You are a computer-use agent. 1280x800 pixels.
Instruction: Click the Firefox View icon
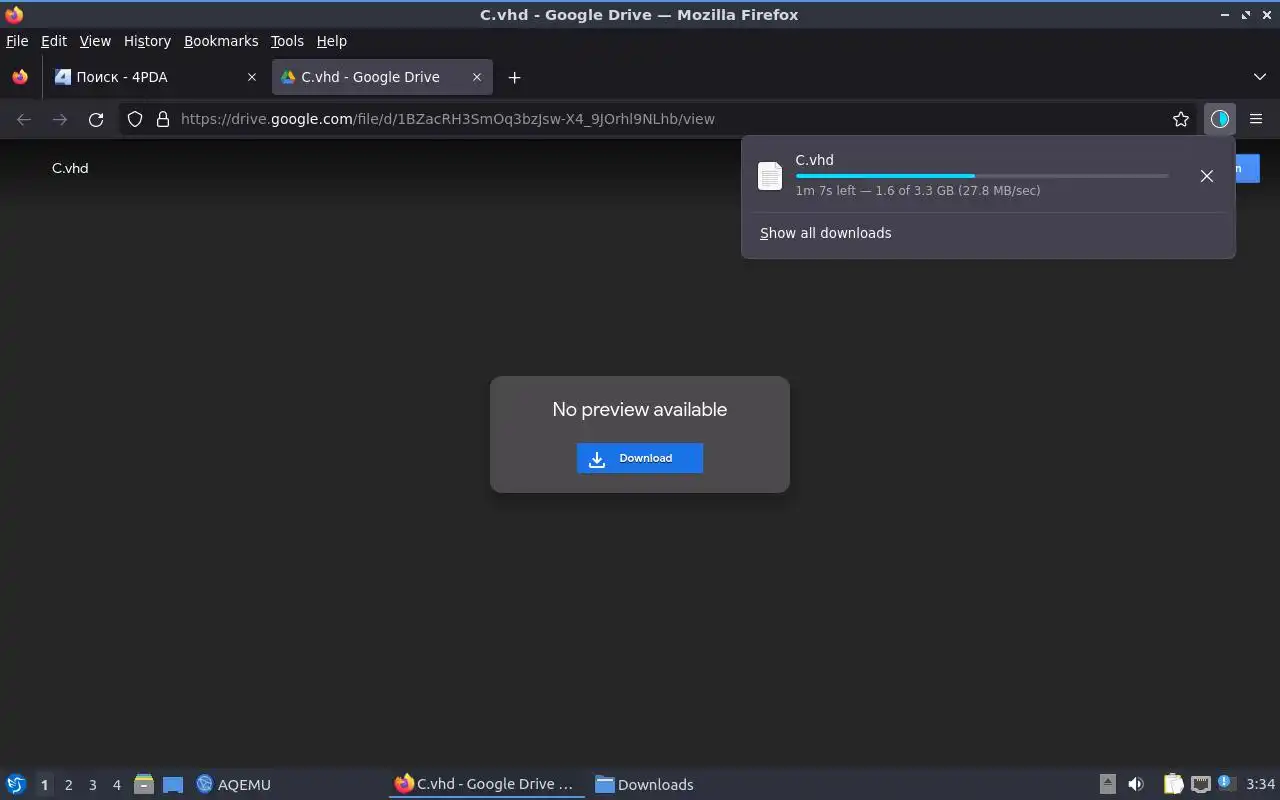coord(20,77)
